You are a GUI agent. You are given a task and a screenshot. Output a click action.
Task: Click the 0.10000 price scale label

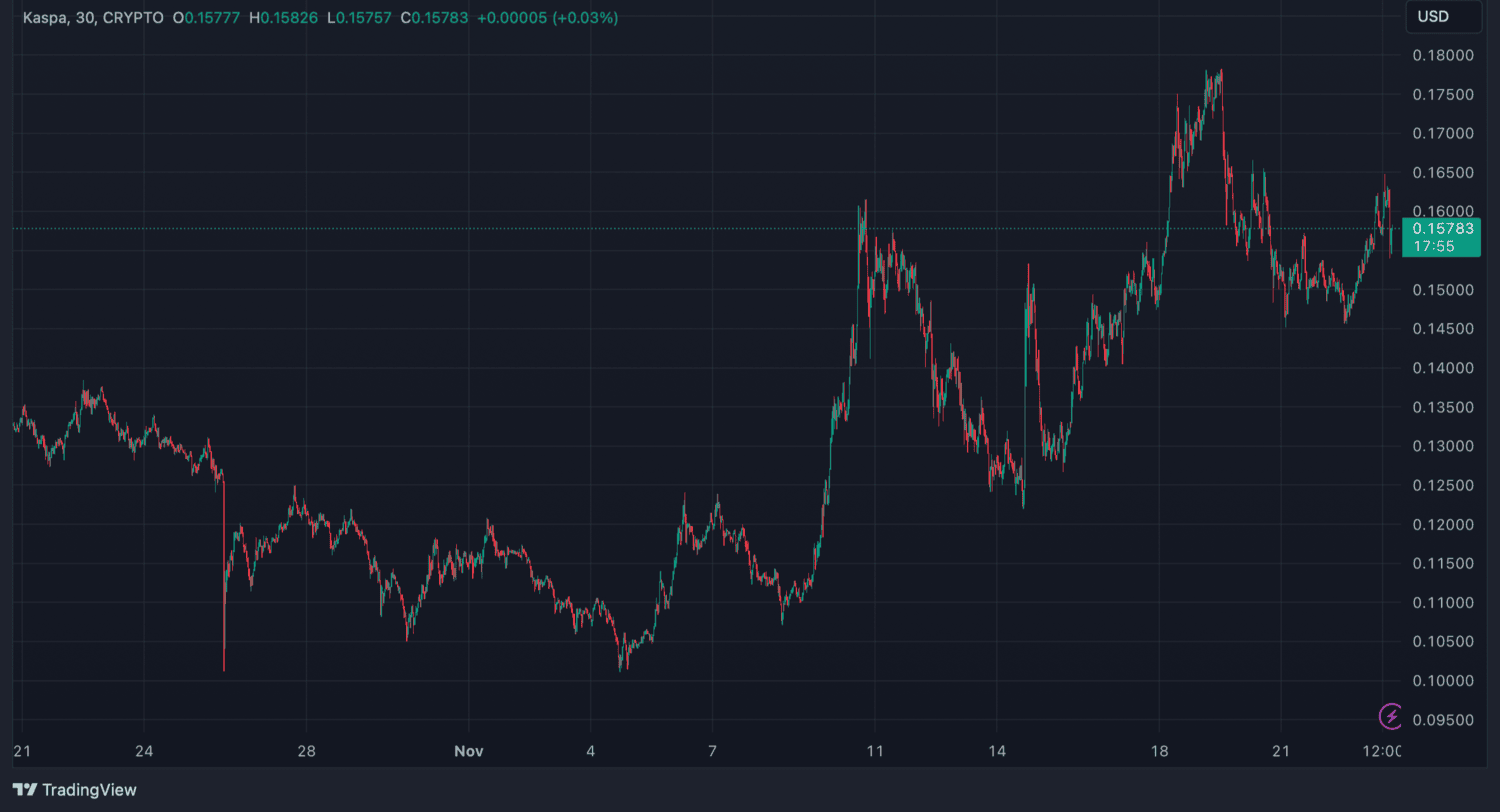click(1441, 681)
